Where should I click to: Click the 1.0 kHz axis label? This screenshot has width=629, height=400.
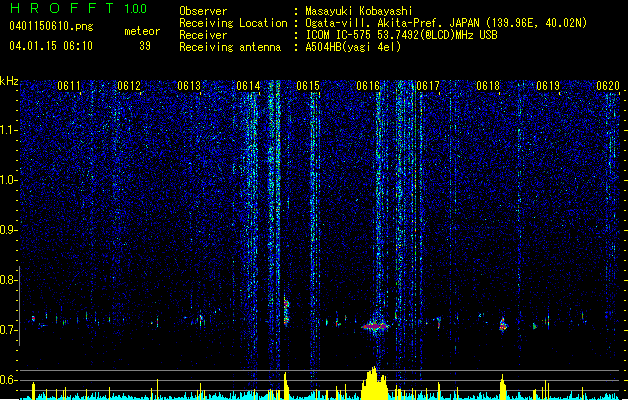(x=8, y=180)
